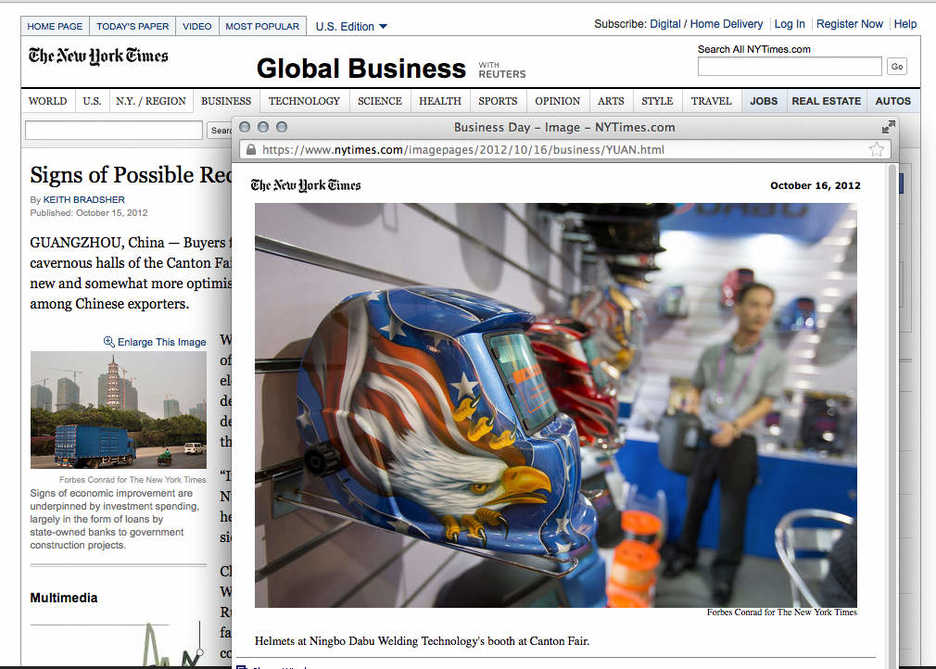The height and width of the screenshot is (669, 936).
Task: Click the Multimedia chart thumbnail
Action: coord(118,643)
